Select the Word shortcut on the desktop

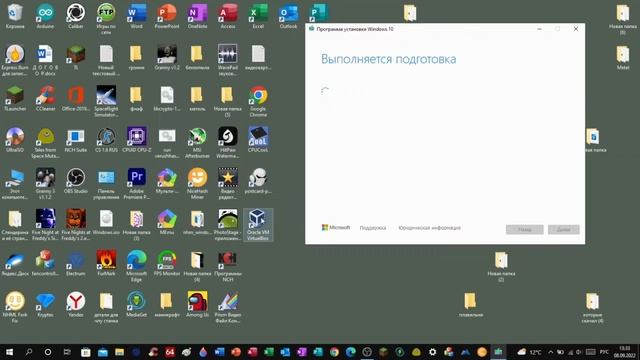click(136, 16)
